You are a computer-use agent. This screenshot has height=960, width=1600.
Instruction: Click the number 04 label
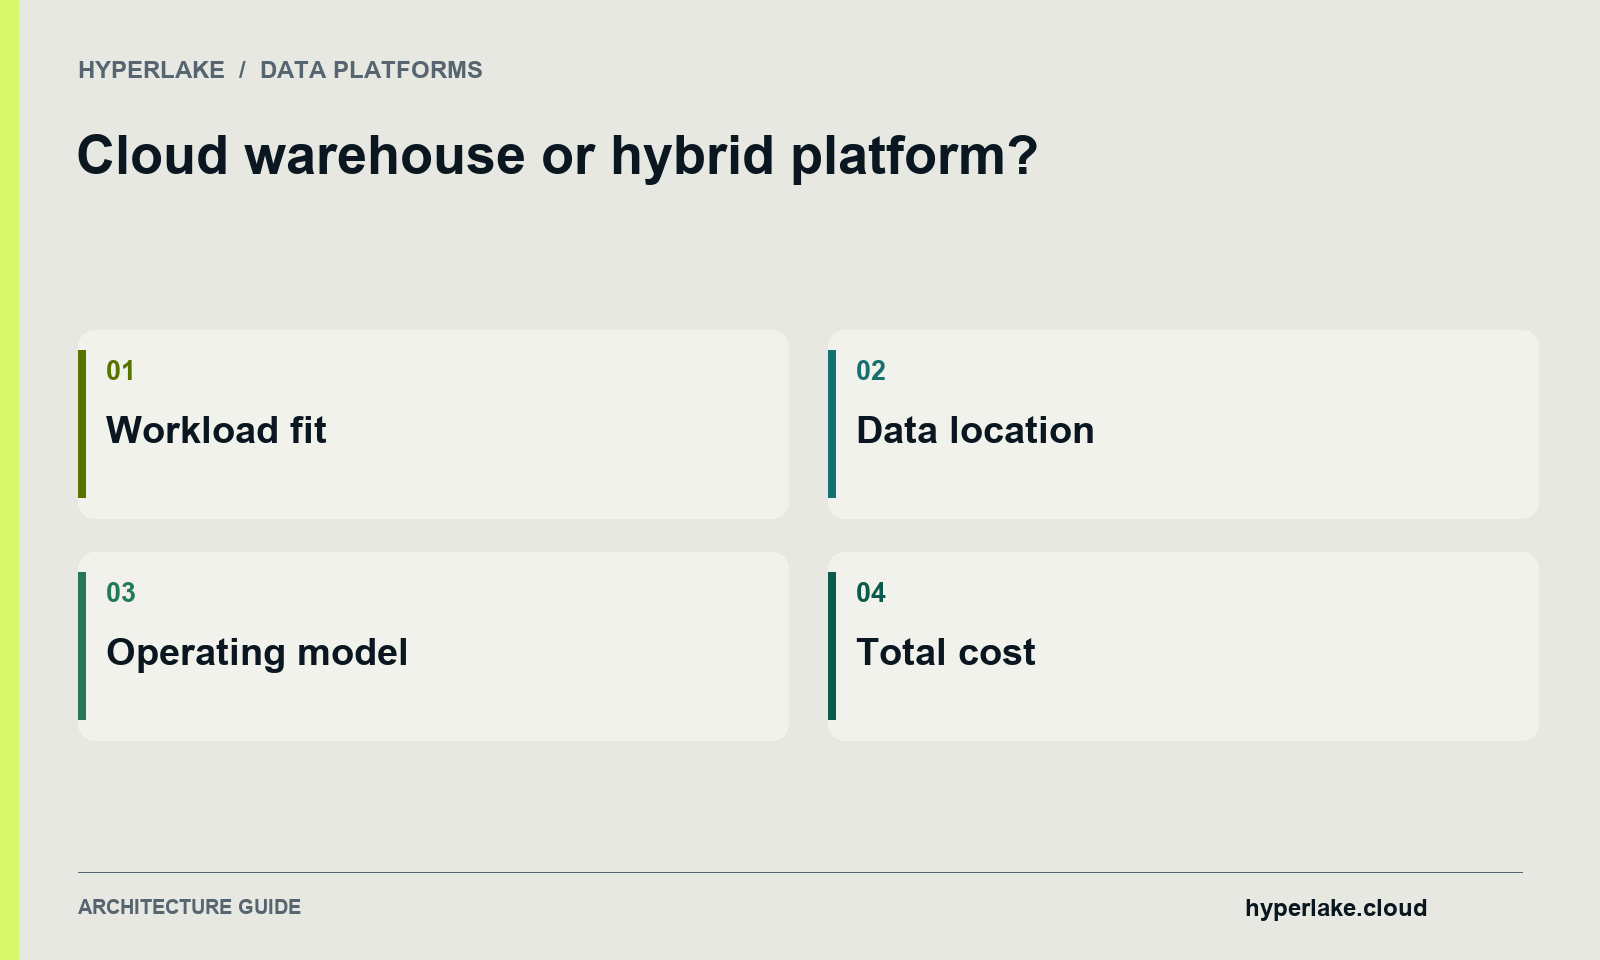pos(871,593)
